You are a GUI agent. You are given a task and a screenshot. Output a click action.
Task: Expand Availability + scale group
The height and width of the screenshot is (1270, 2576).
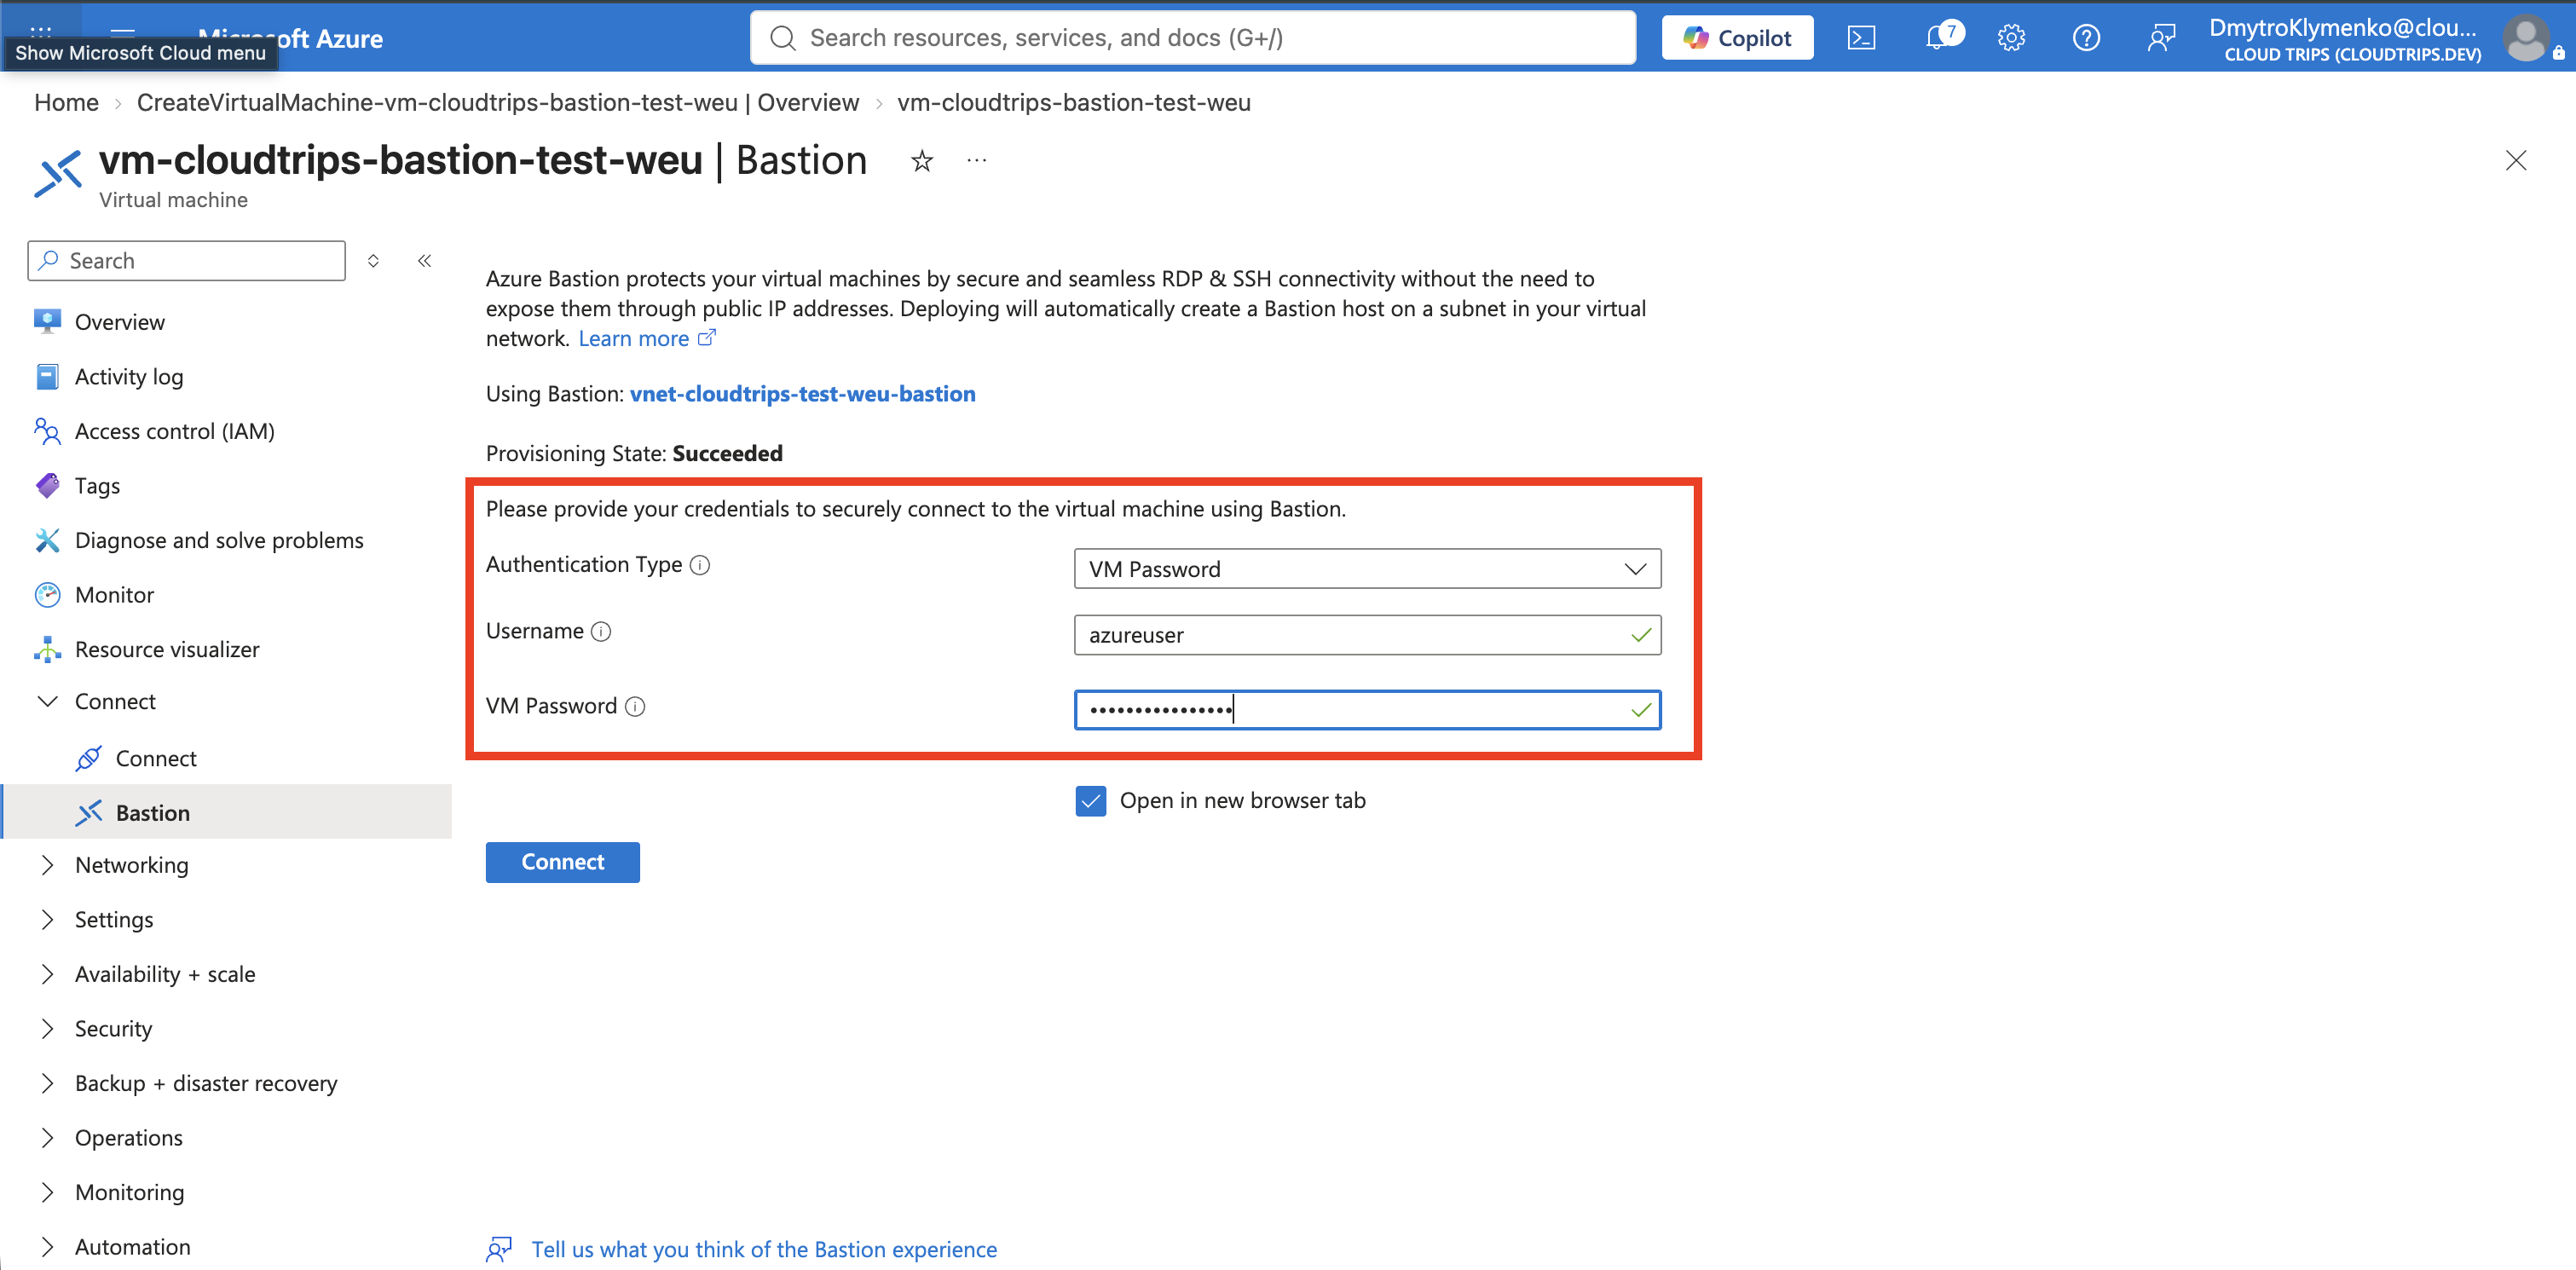(x=47, y=974)
